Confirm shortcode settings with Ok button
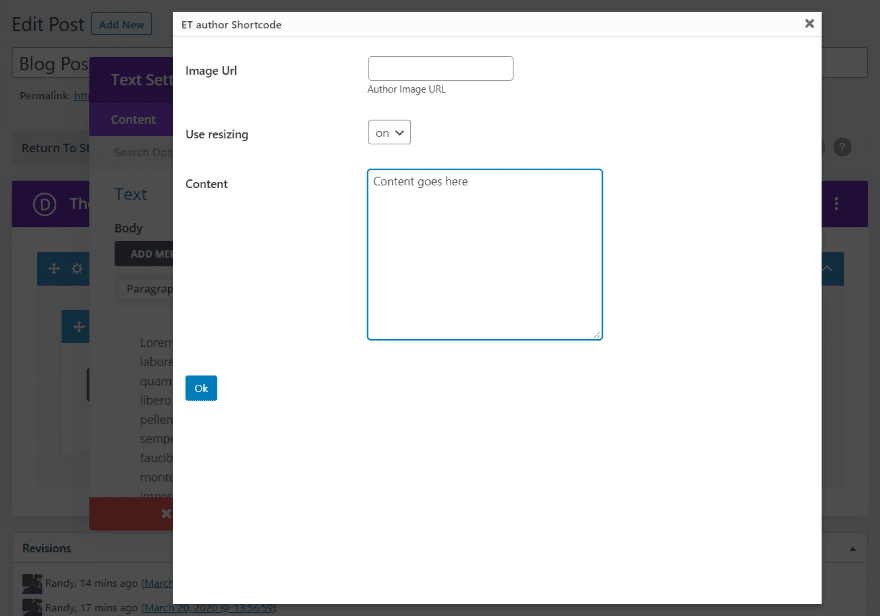880x616 pixels. [201, 388]
